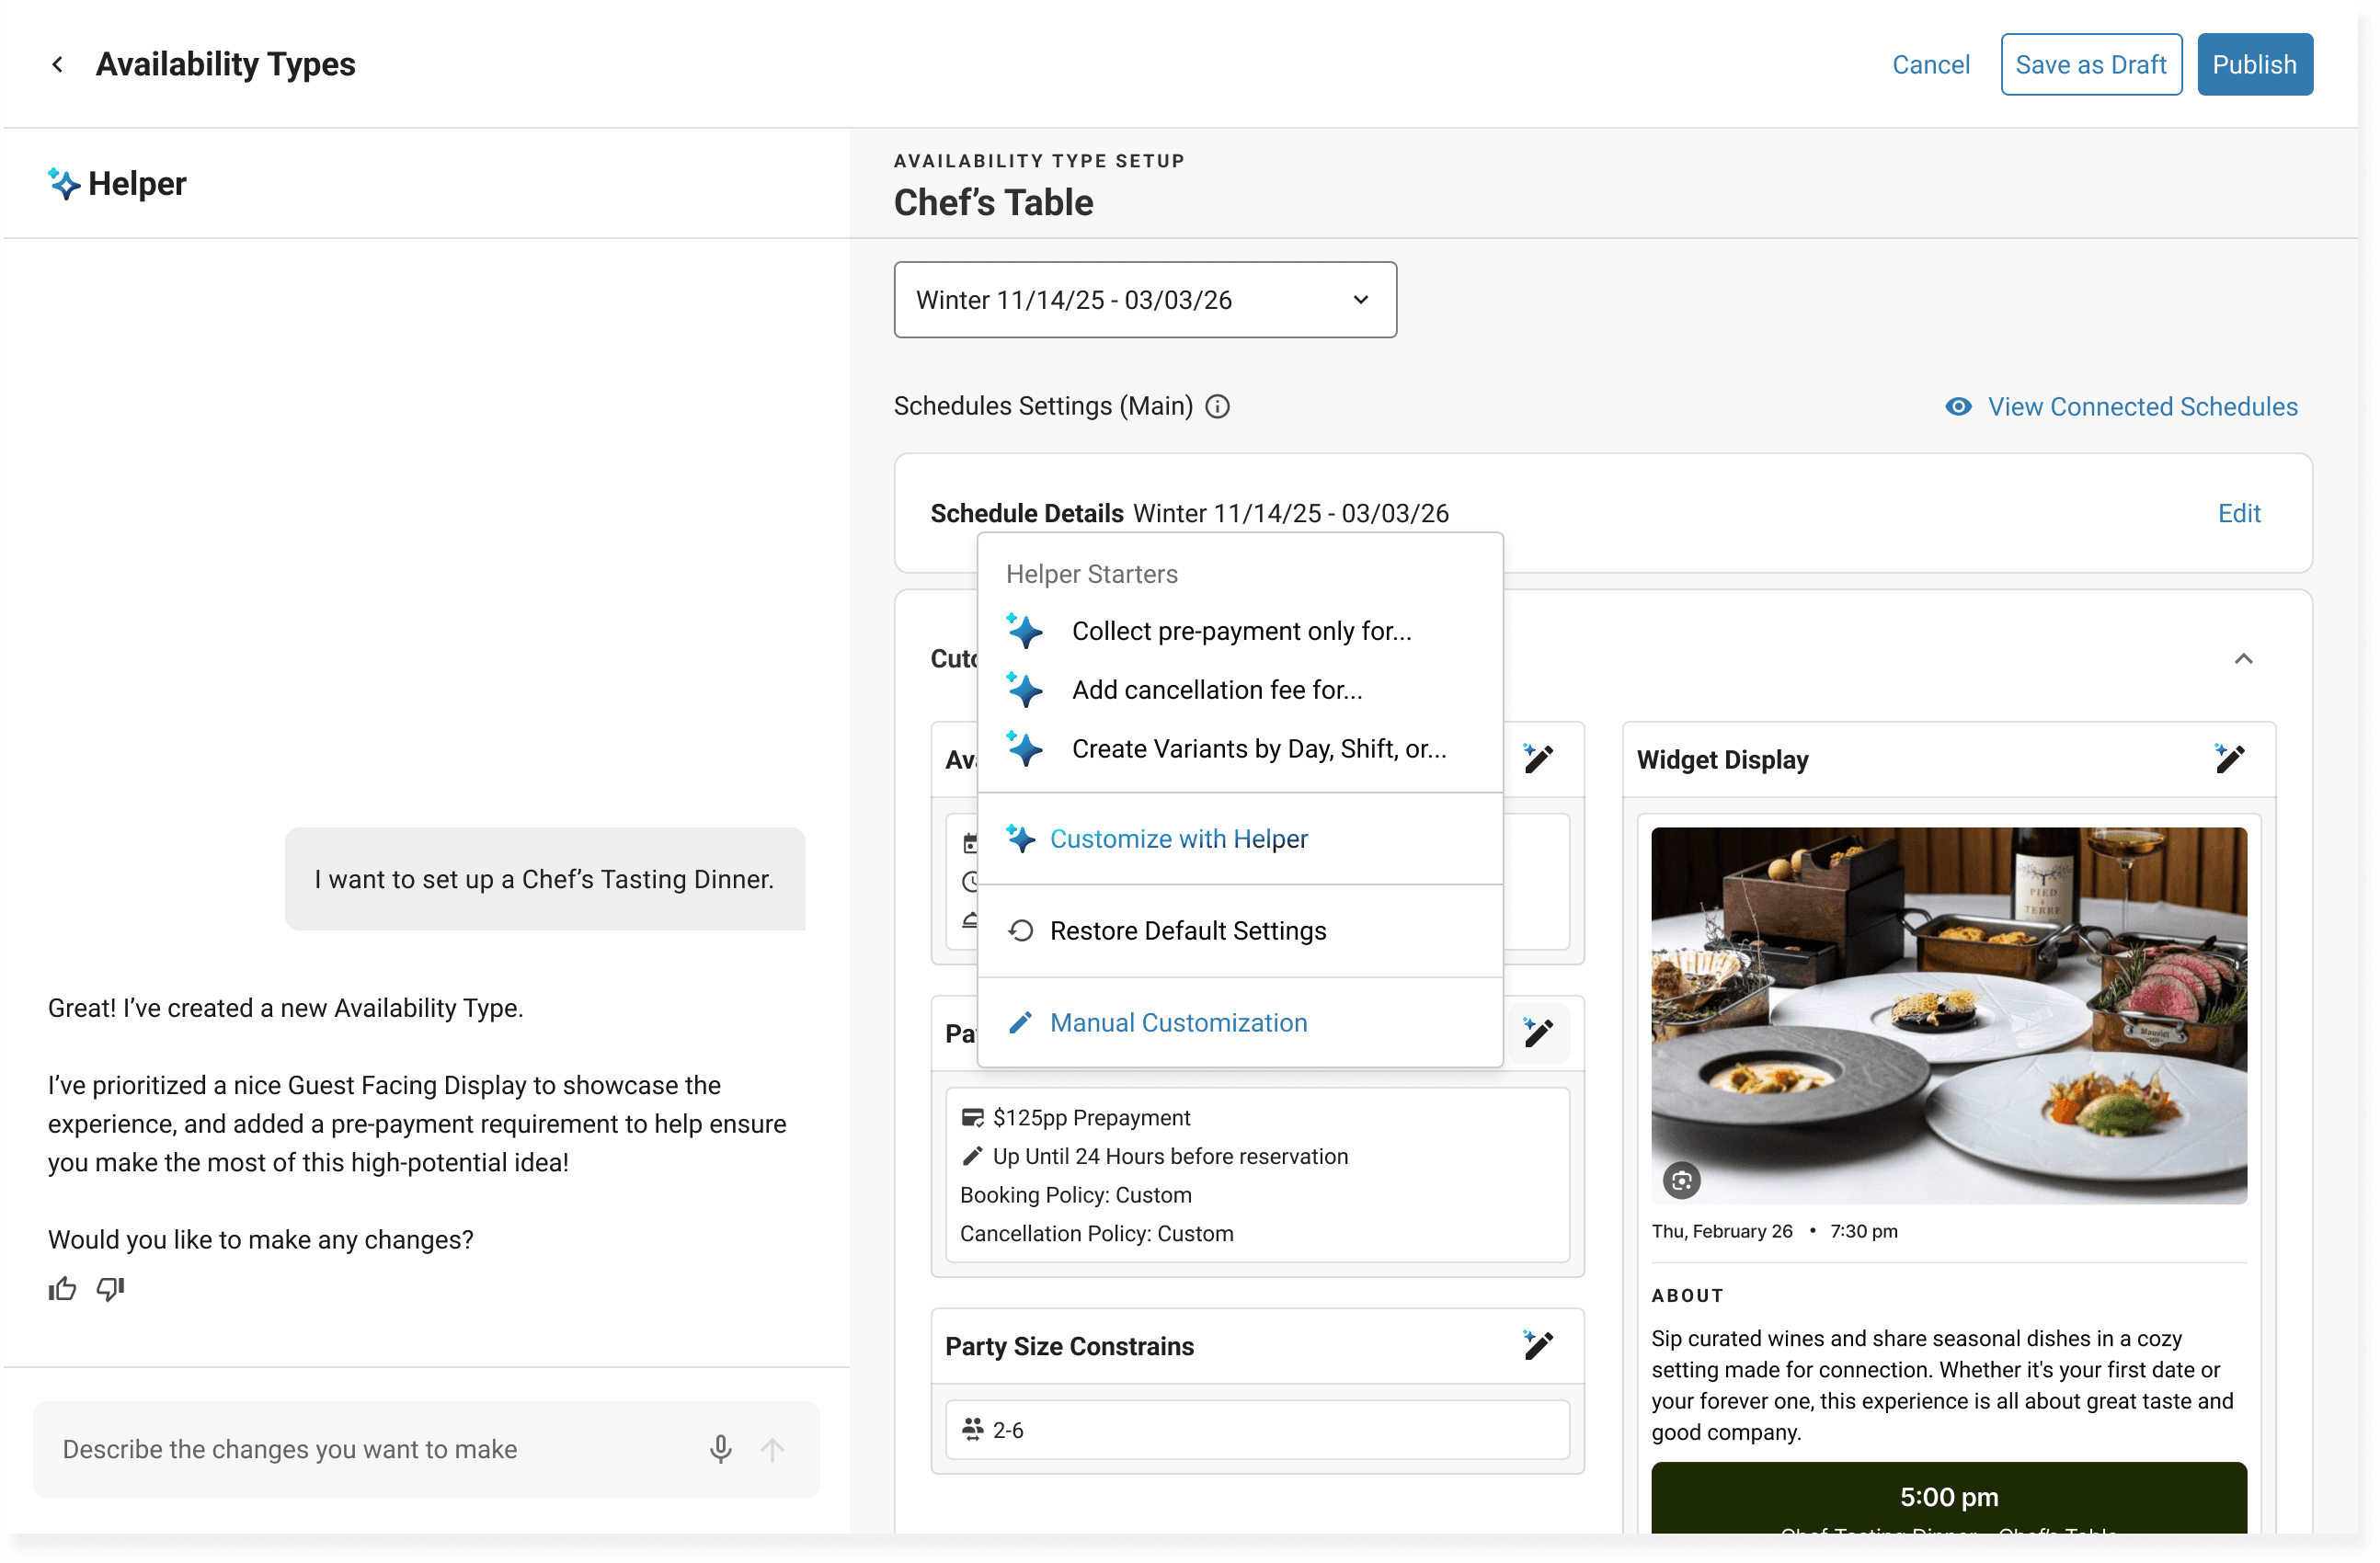Viewport: 2380px width, 1563px height.
Task: Click the Widget Display magic edit icon
Action: [2229, 759]
